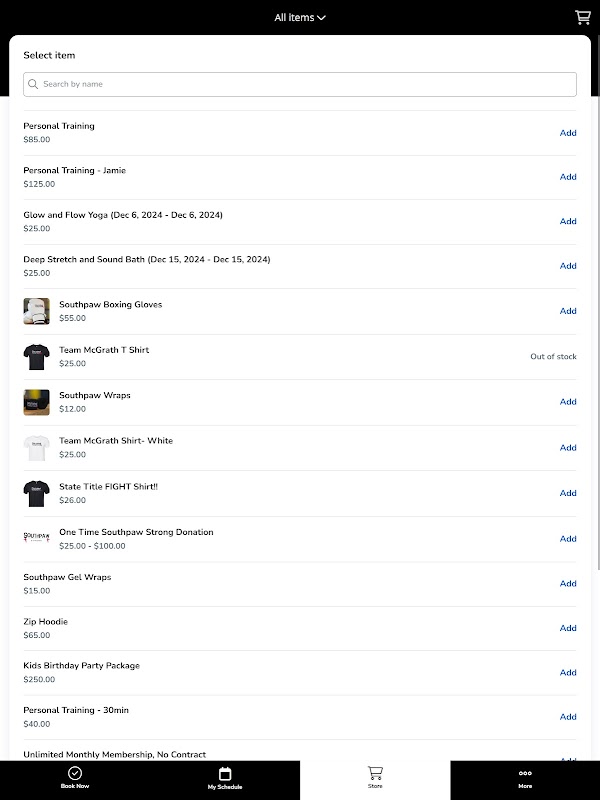The image size is (600, 800).
Task: Add State Title FIGHT Shirt
Action: pyautogui.click(x=568, y=493)
